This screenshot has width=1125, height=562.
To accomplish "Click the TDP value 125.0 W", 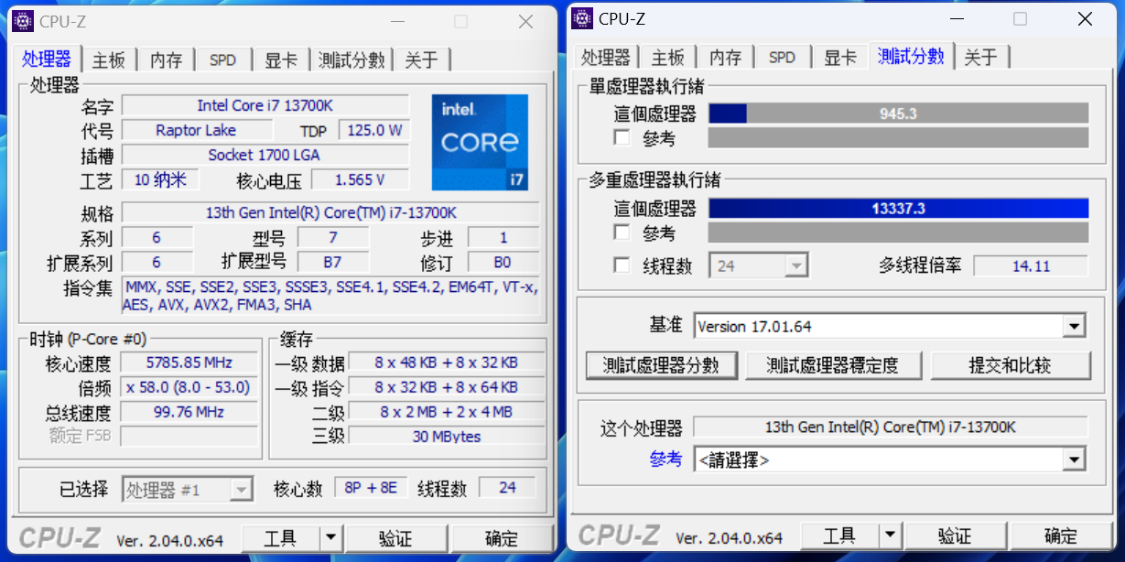I will pyautogui.click(x=374, y=130).
